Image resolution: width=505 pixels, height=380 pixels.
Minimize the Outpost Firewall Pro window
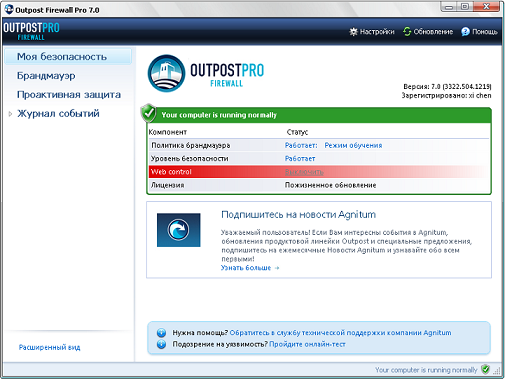pyautogui.click(x=449, y=7)
